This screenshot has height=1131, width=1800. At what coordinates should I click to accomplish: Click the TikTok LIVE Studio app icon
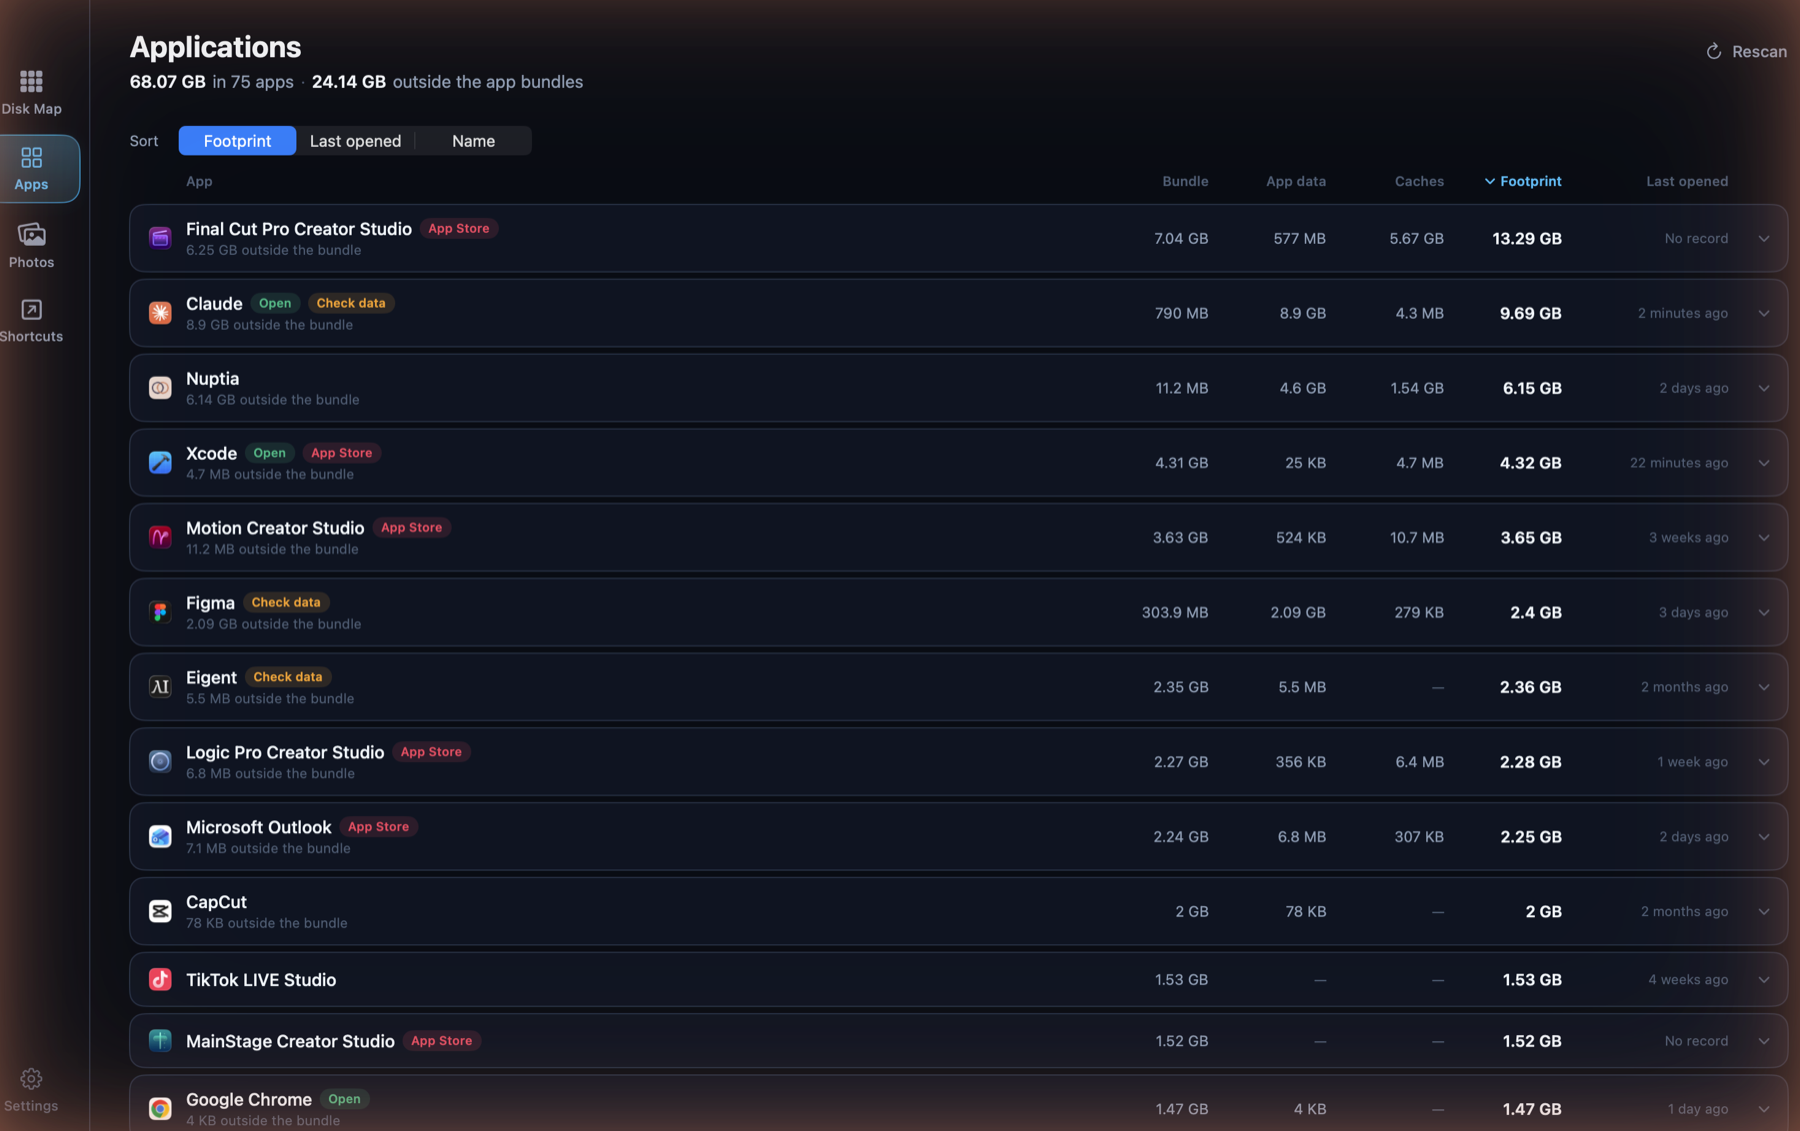[160, 980]
